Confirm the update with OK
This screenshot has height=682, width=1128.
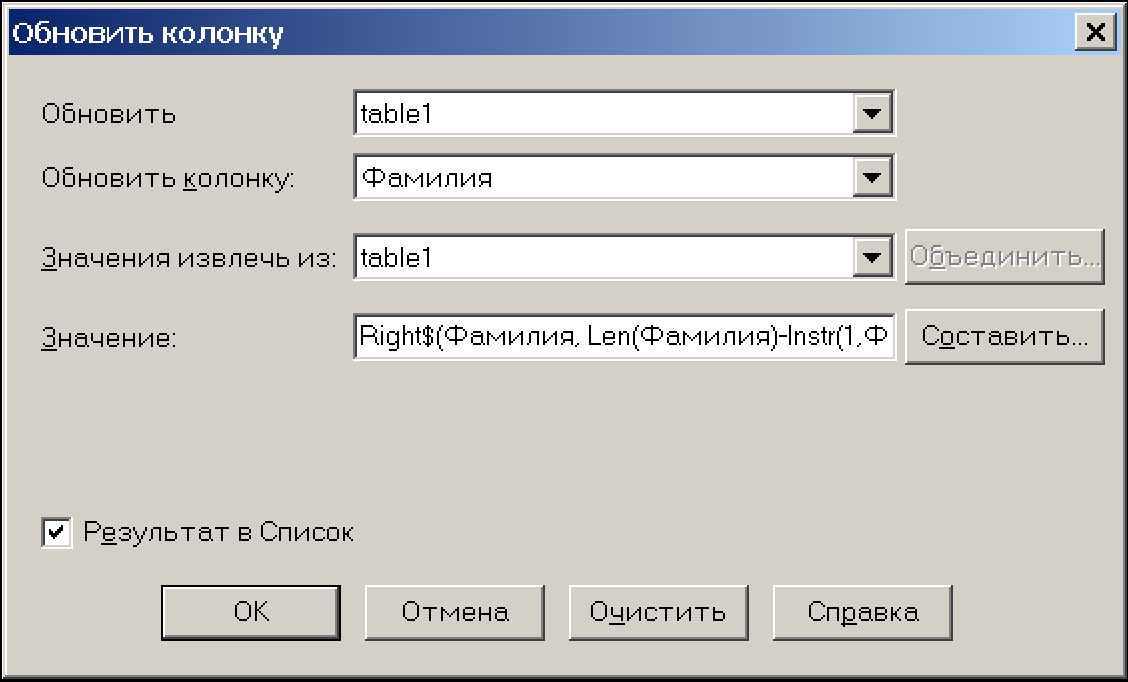tap(251, 612)
